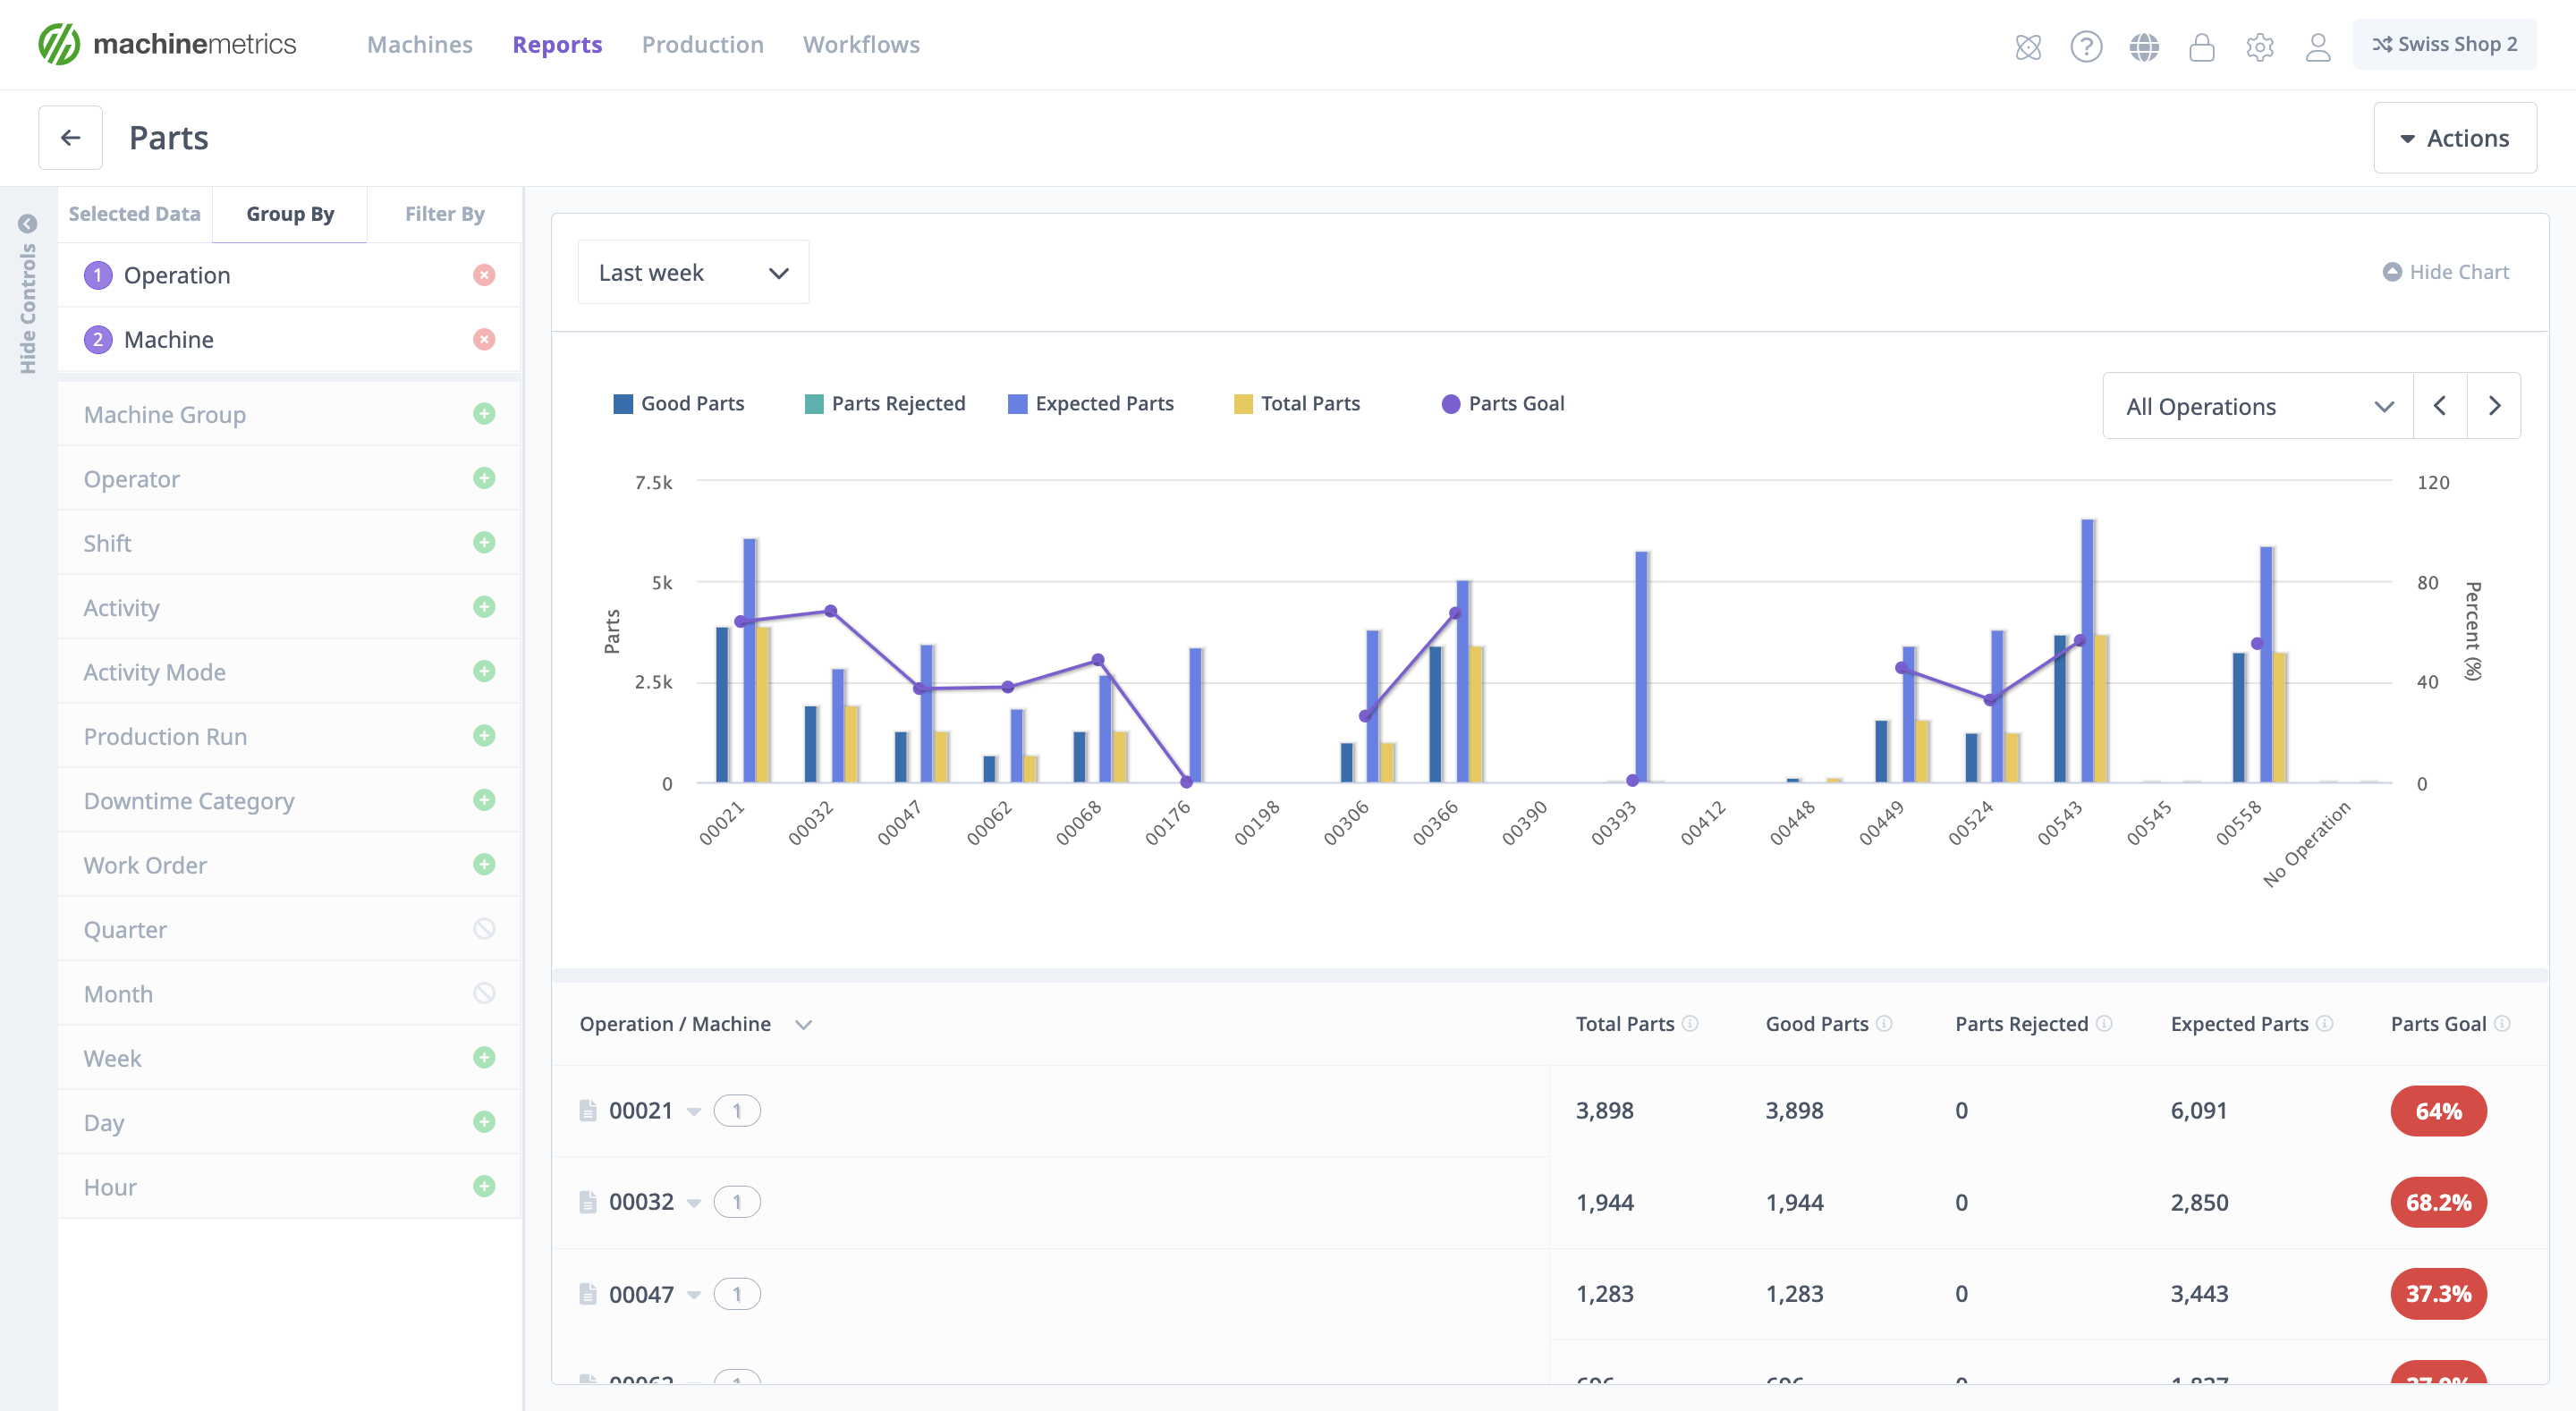Open the Actions dropdown menu
The height and width of the screenshot is (1411, 2576).
pyautogui.click(x=2455, y=138)
